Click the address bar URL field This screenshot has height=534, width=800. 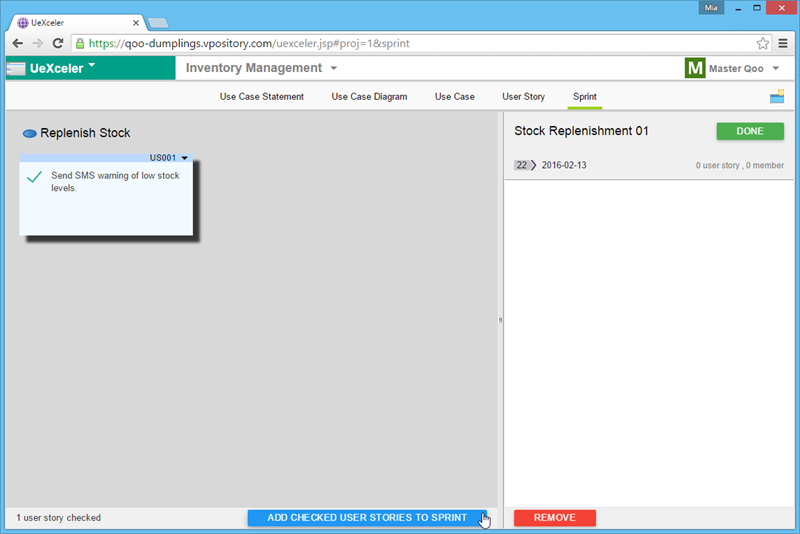click(420, 43)
